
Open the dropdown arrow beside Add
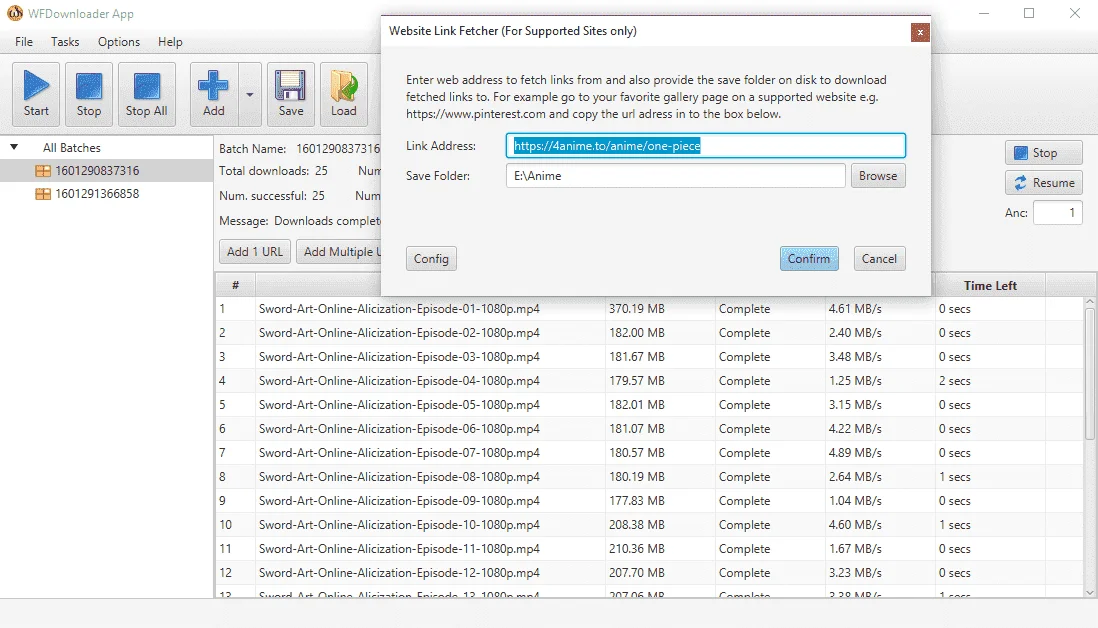(x=250, y=95)
